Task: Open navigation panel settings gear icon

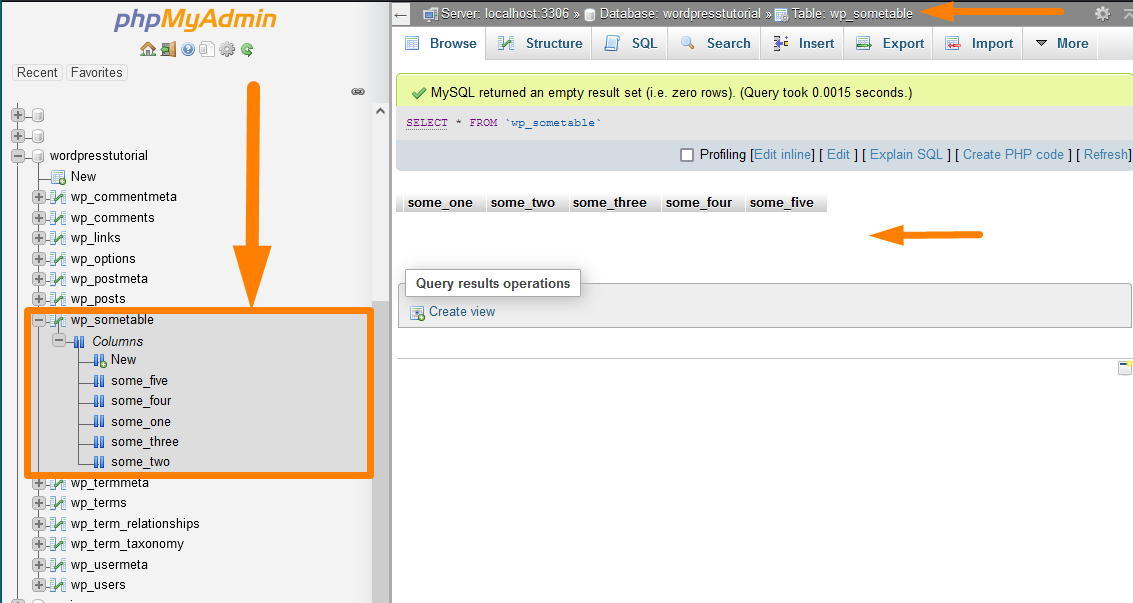Action: (227, 49)
